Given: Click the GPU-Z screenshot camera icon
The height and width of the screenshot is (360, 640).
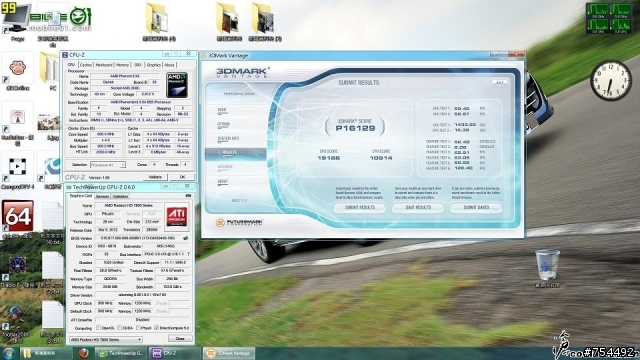Looking at the screenshot, I should pos(188,196).
